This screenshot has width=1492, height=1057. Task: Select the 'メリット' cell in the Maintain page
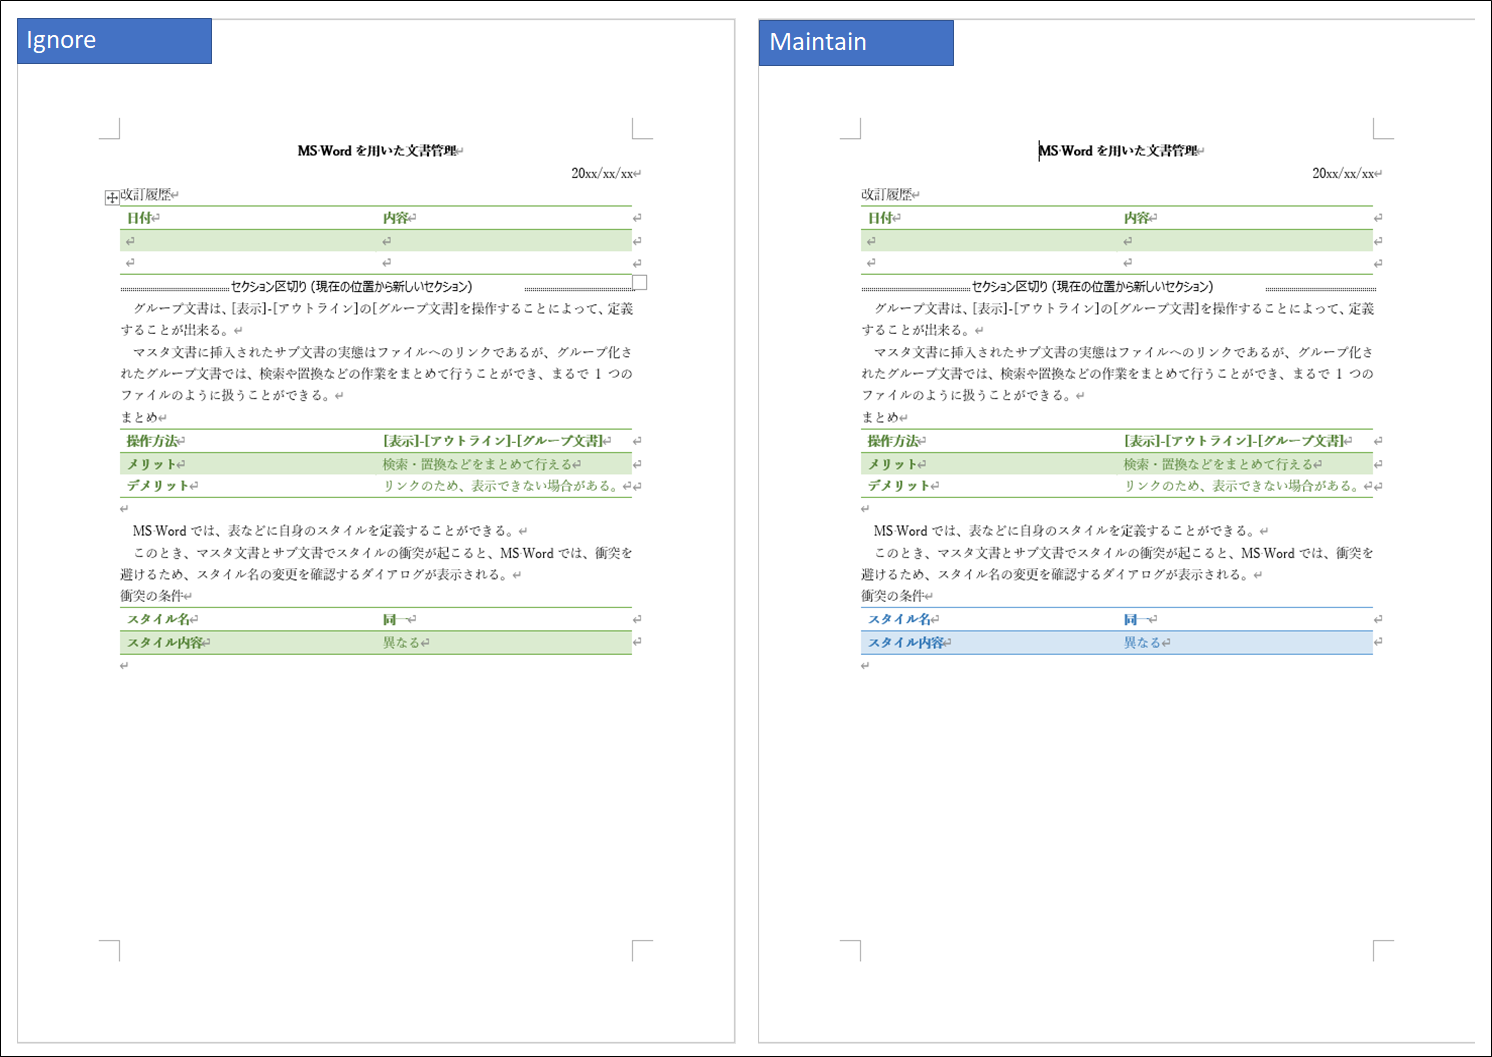click(x=989, y=464)
